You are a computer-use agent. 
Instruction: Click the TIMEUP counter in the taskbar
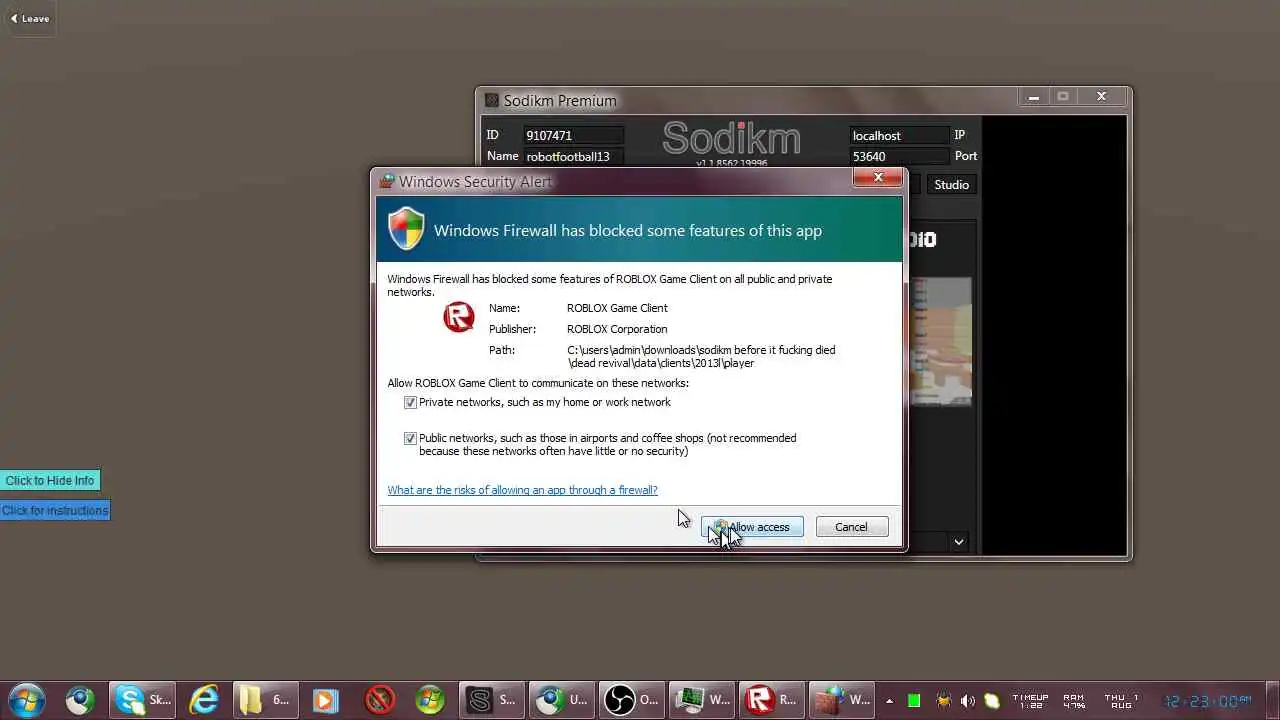pos(1030,701)
